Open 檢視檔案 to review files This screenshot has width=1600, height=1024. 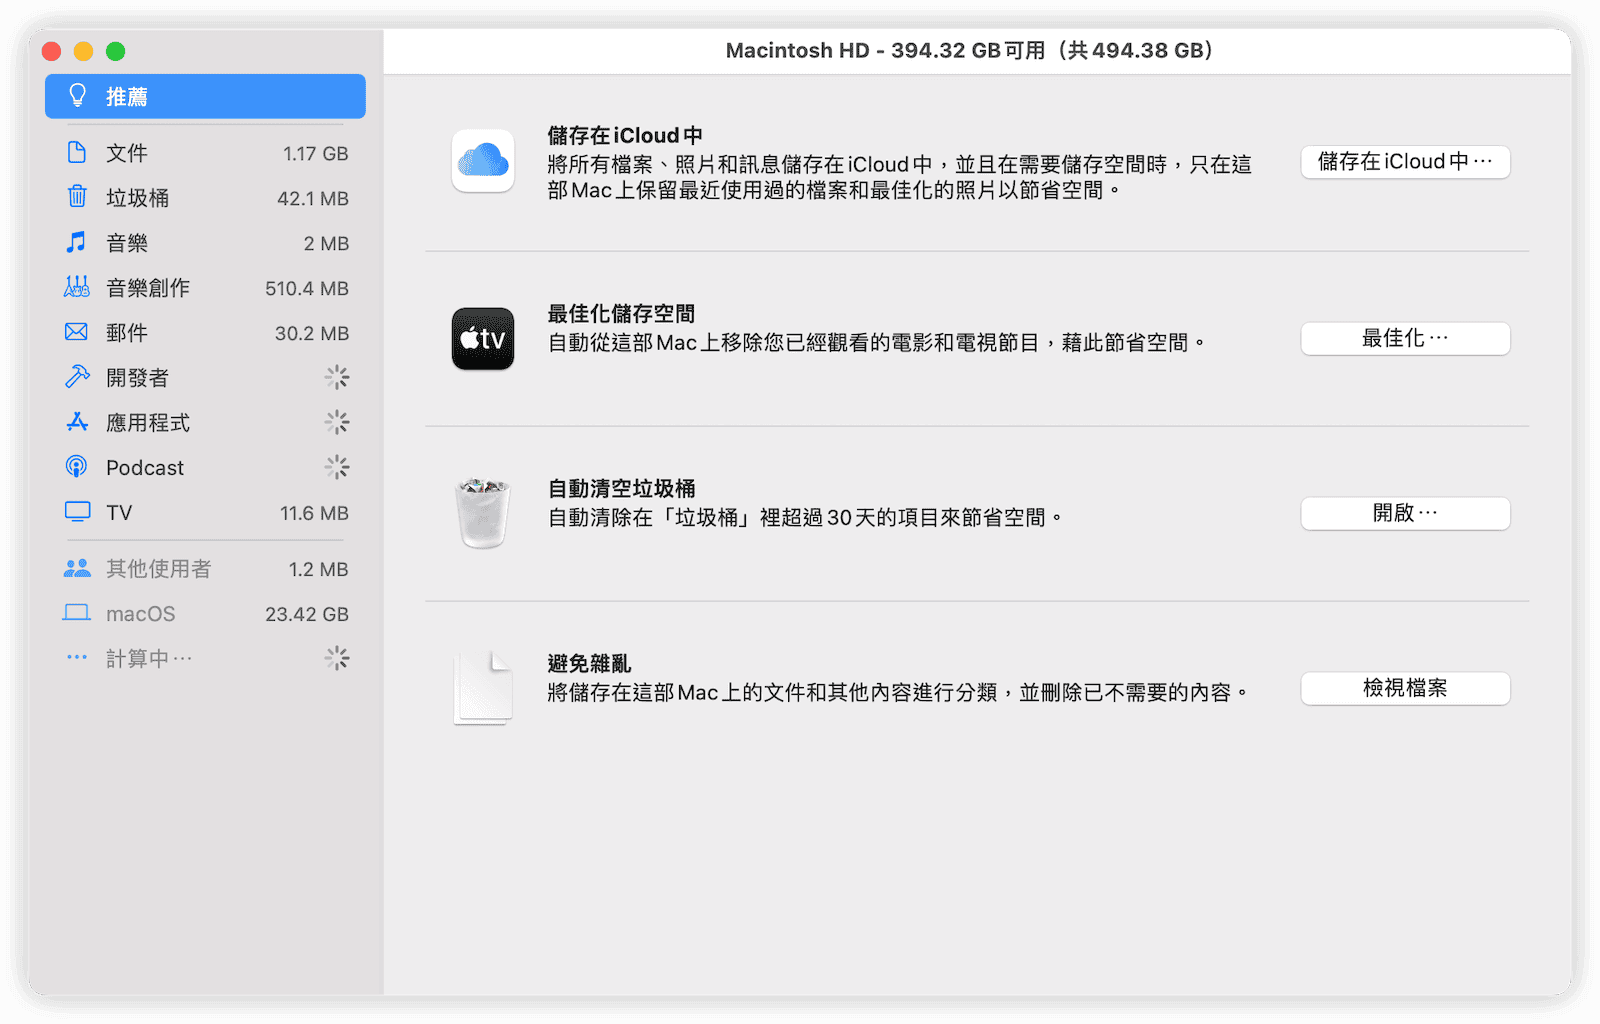[1404, 688]
